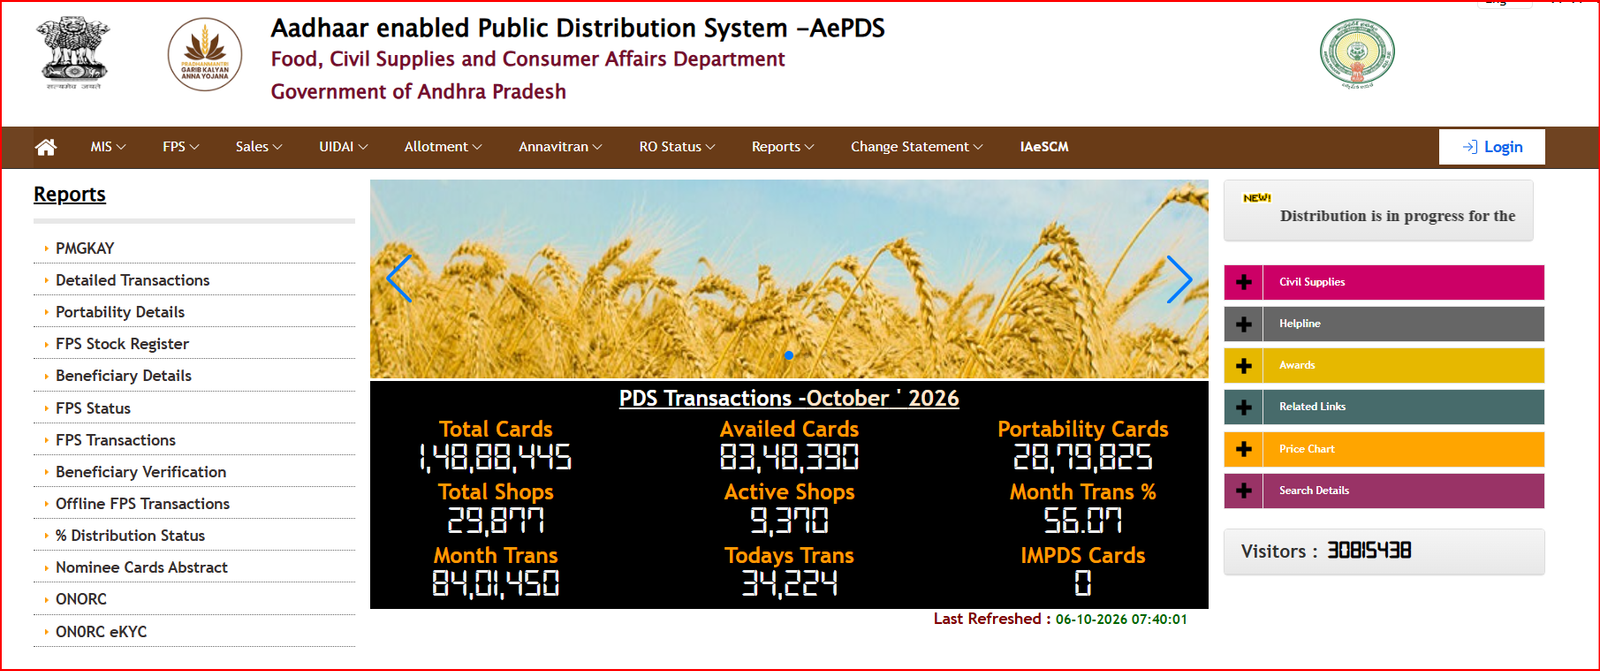Image resolution: width=1600 pixels, height=671 pixels.
Task: Click the Visitors counter box
Action: (1384, 552)
